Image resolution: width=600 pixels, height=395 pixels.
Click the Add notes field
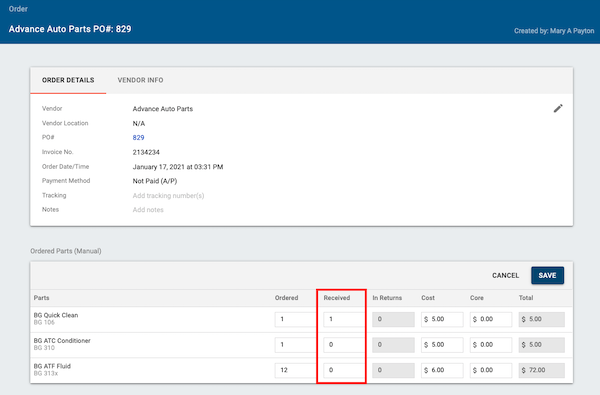[148, 210]
